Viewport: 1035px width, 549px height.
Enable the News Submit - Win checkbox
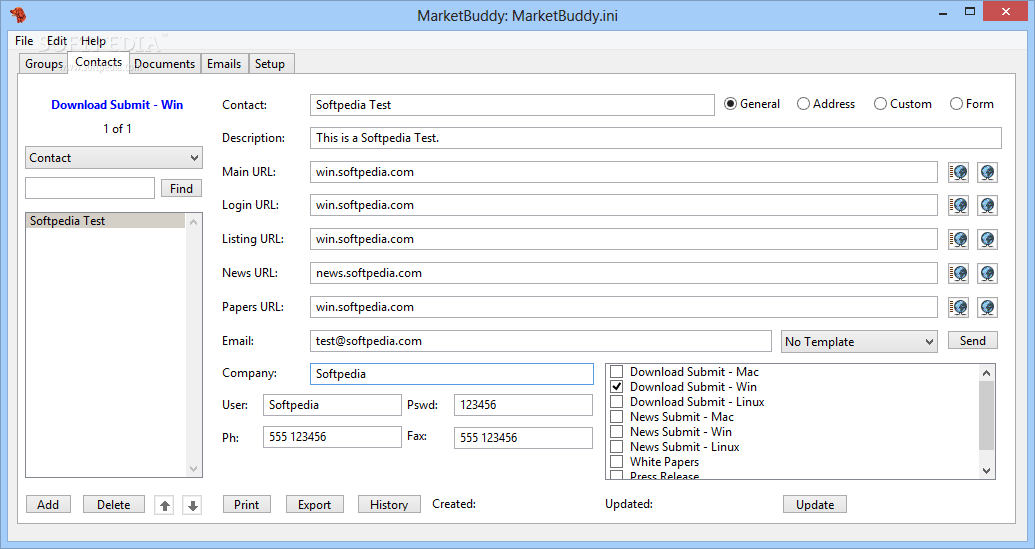[x=617, y=432]
